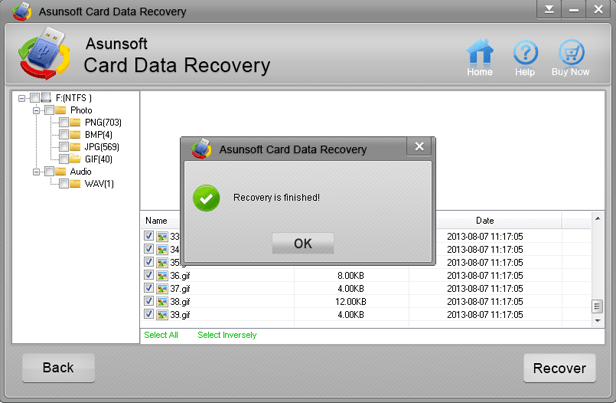Check the PNG(703) checkbox
Viewport: 616px width, 403px height.
[x=64, y=122]
